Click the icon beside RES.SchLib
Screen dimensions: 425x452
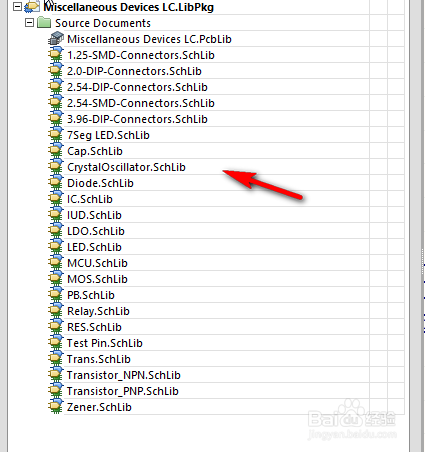(56, 327)
